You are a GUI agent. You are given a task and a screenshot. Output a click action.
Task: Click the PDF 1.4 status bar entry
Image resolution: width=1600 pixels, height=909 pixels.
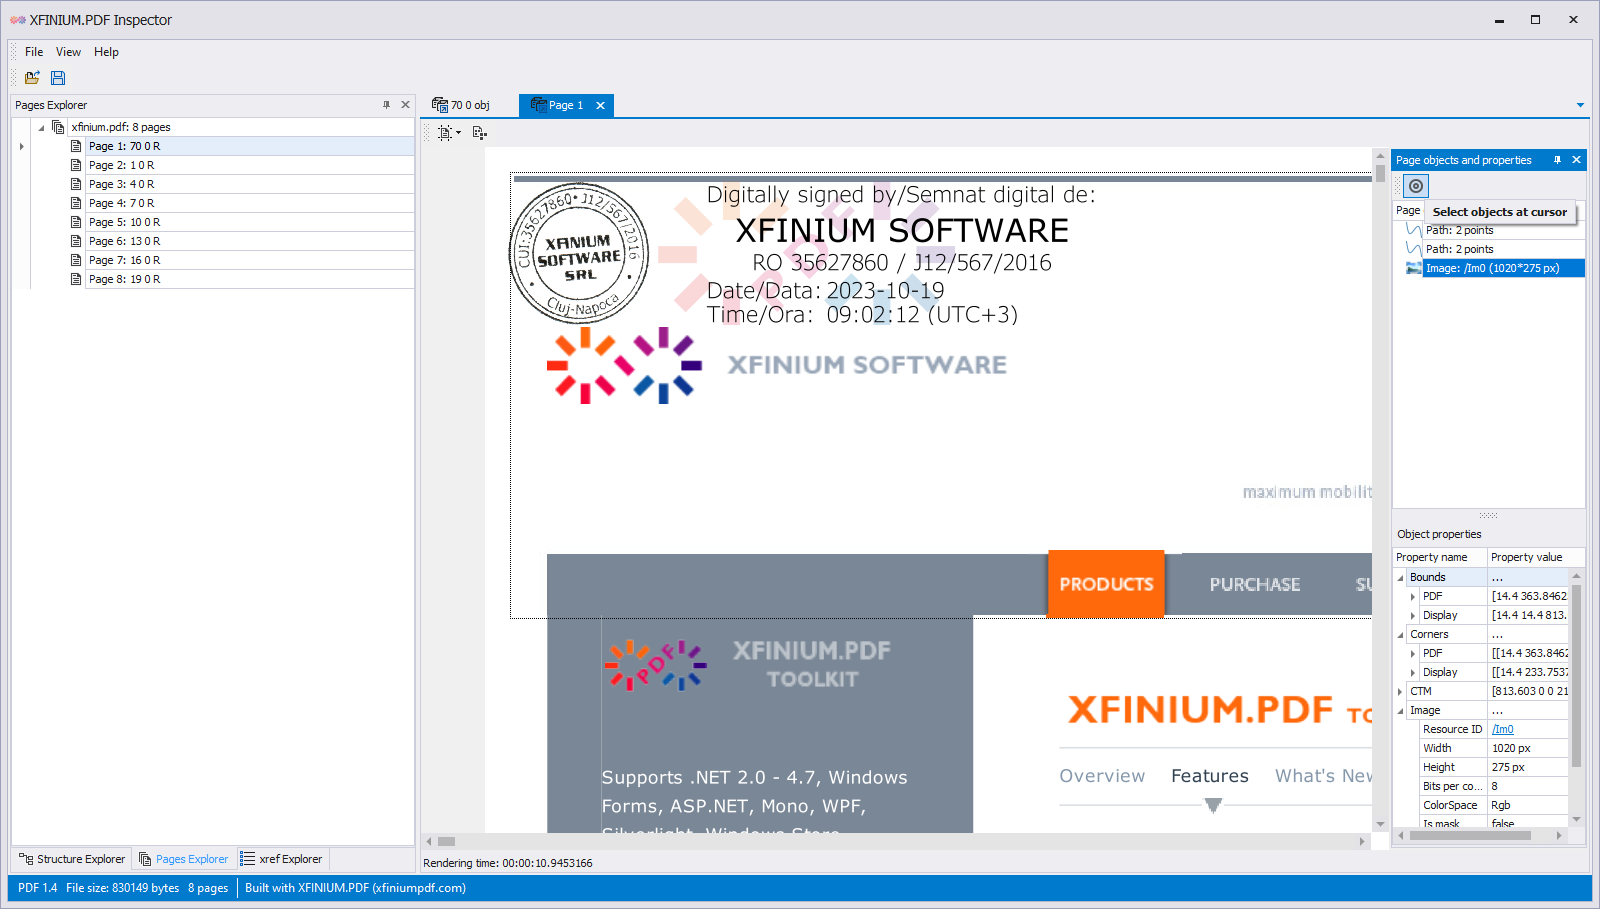(x=38, y=888)
